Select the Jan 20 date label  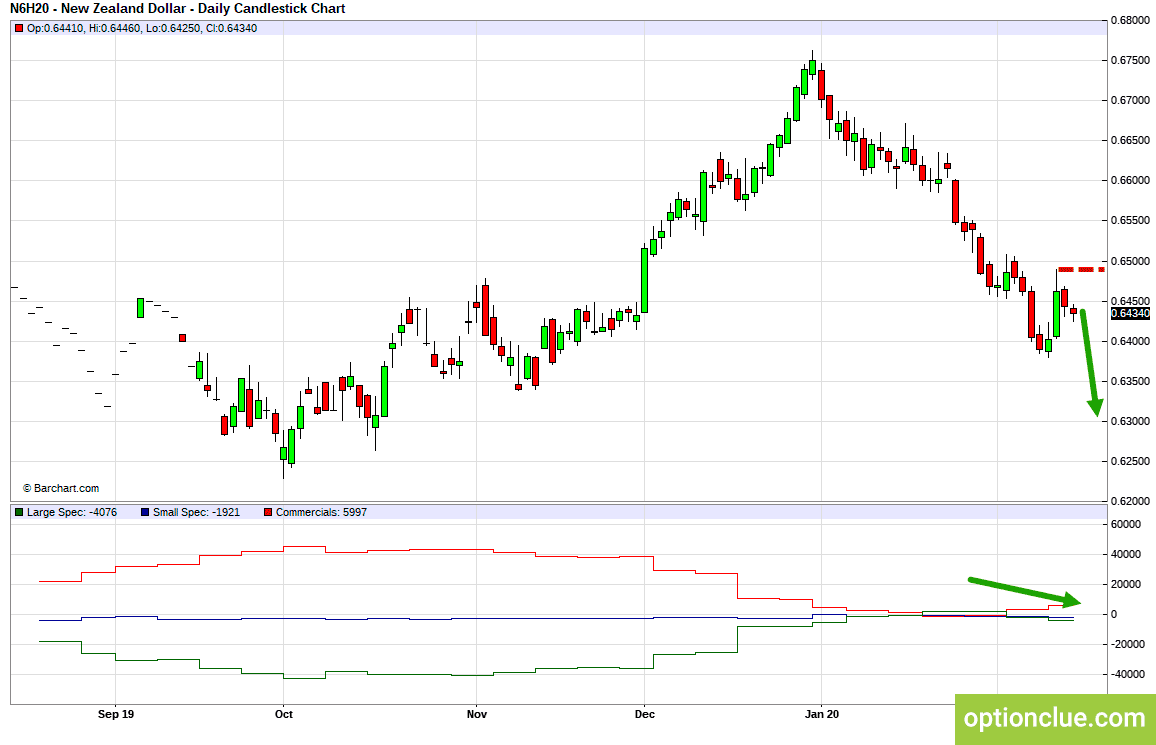tap(822, 714)
